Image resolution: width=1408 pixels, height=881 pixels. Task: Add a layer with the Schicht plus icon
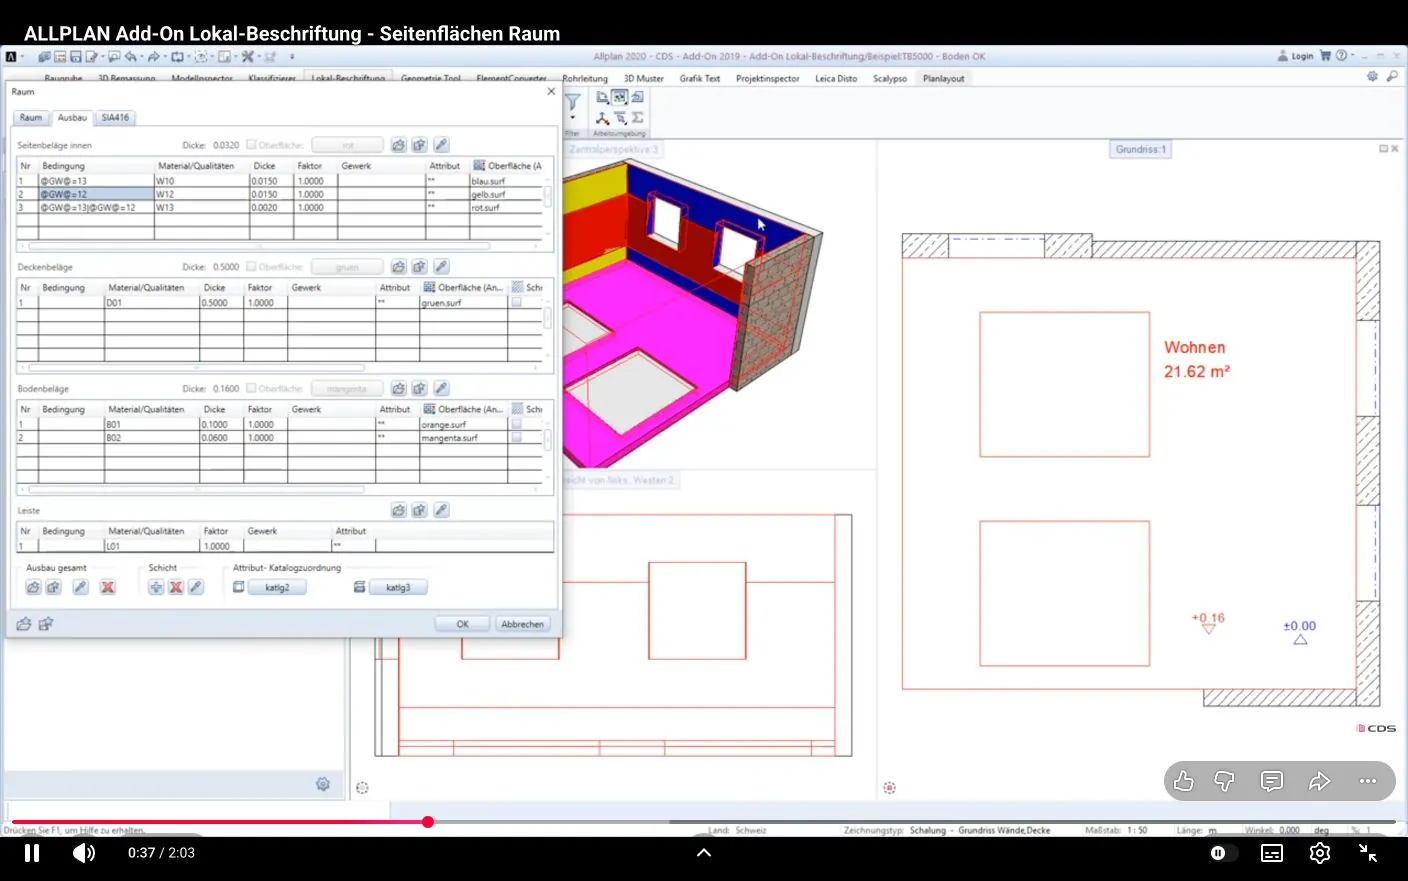point(156,587)
